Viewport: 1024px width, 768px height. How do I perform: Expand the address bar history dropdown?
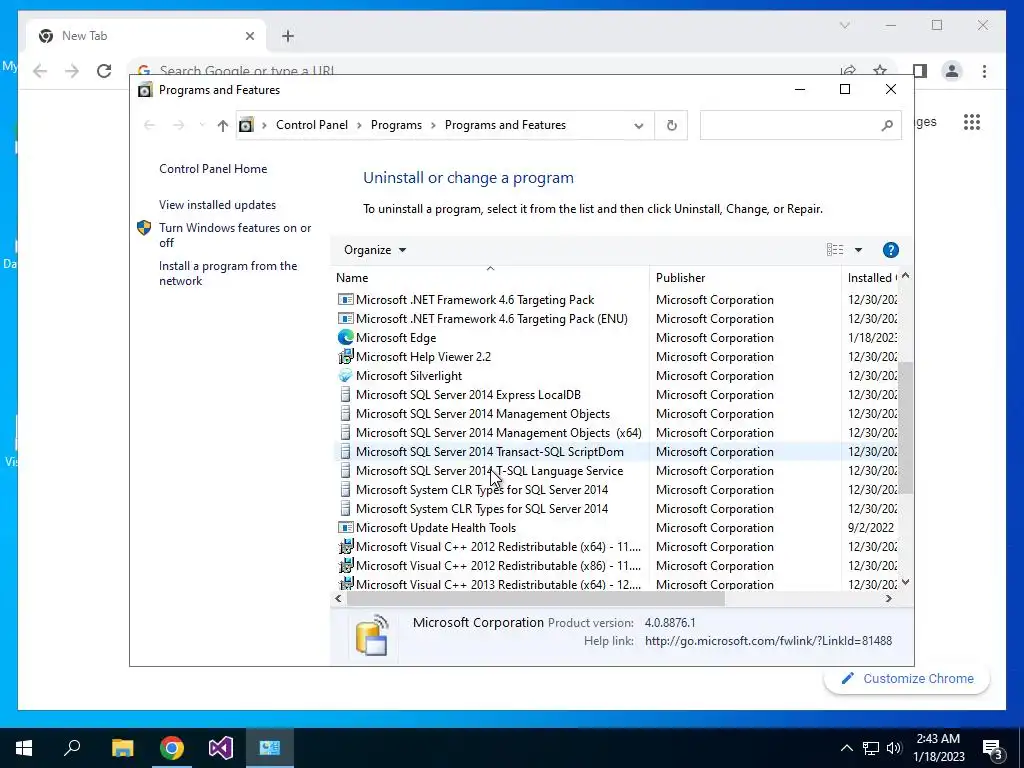(x=639, y=125)
